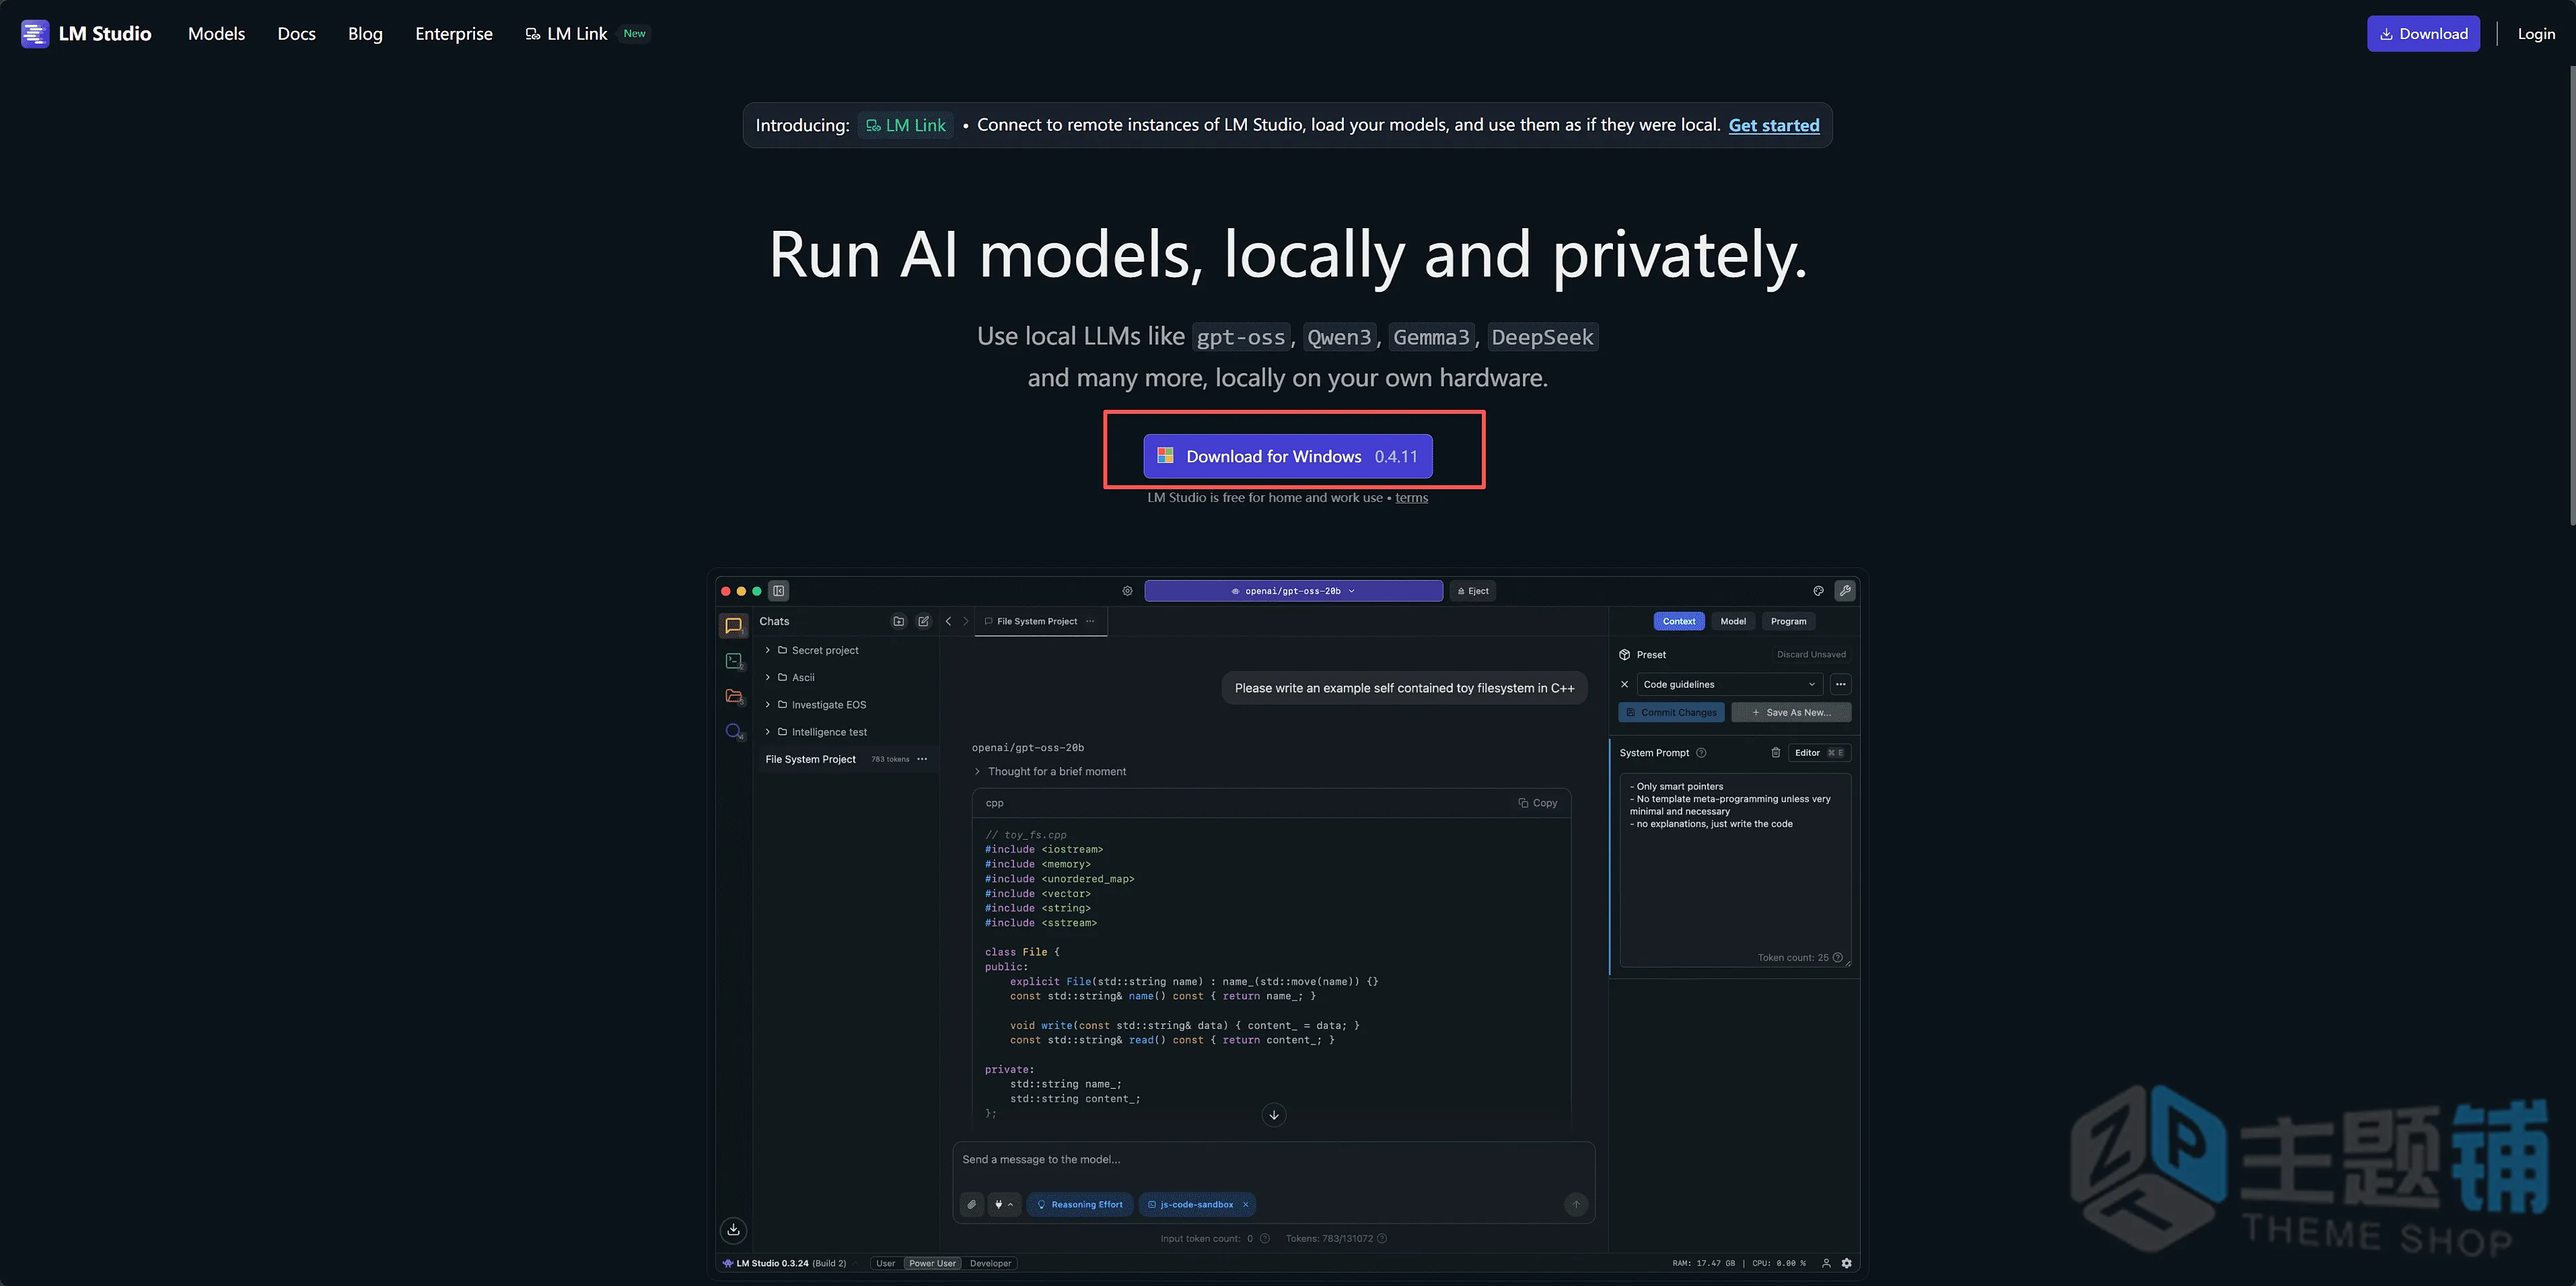This screenshot has height=1286, width=2576.
Task: Toggle the sidebar collapse icon
Action: (x=779, y=591)
